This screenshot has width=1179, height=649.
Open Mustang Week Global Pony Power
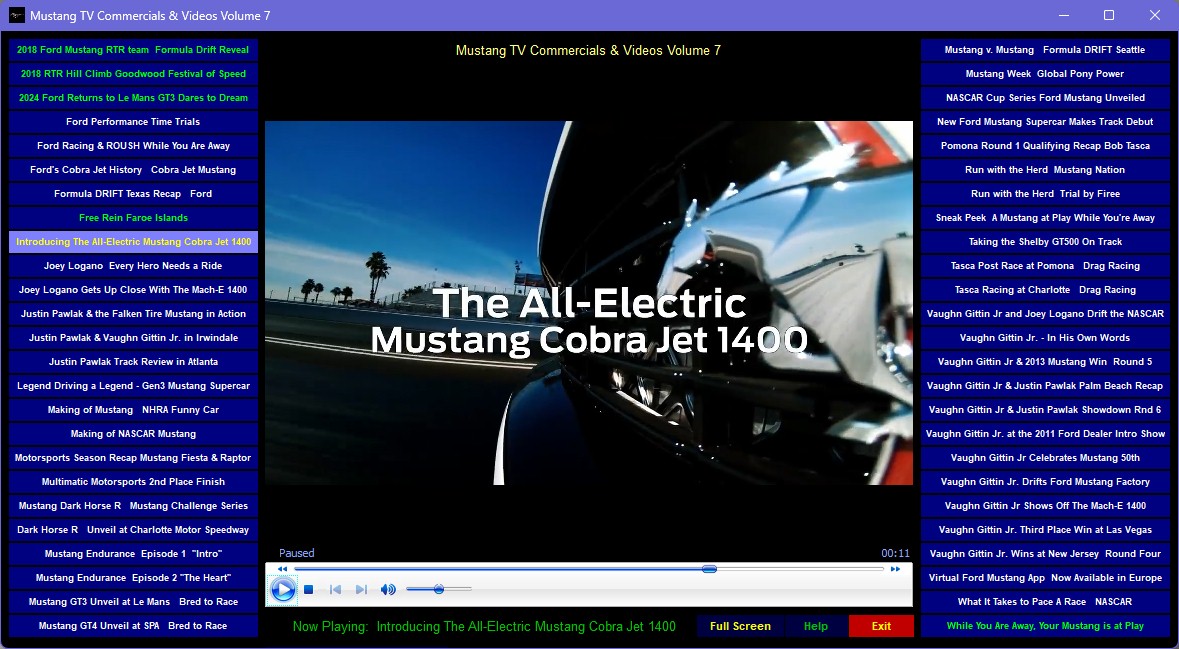coord(1045,74)
